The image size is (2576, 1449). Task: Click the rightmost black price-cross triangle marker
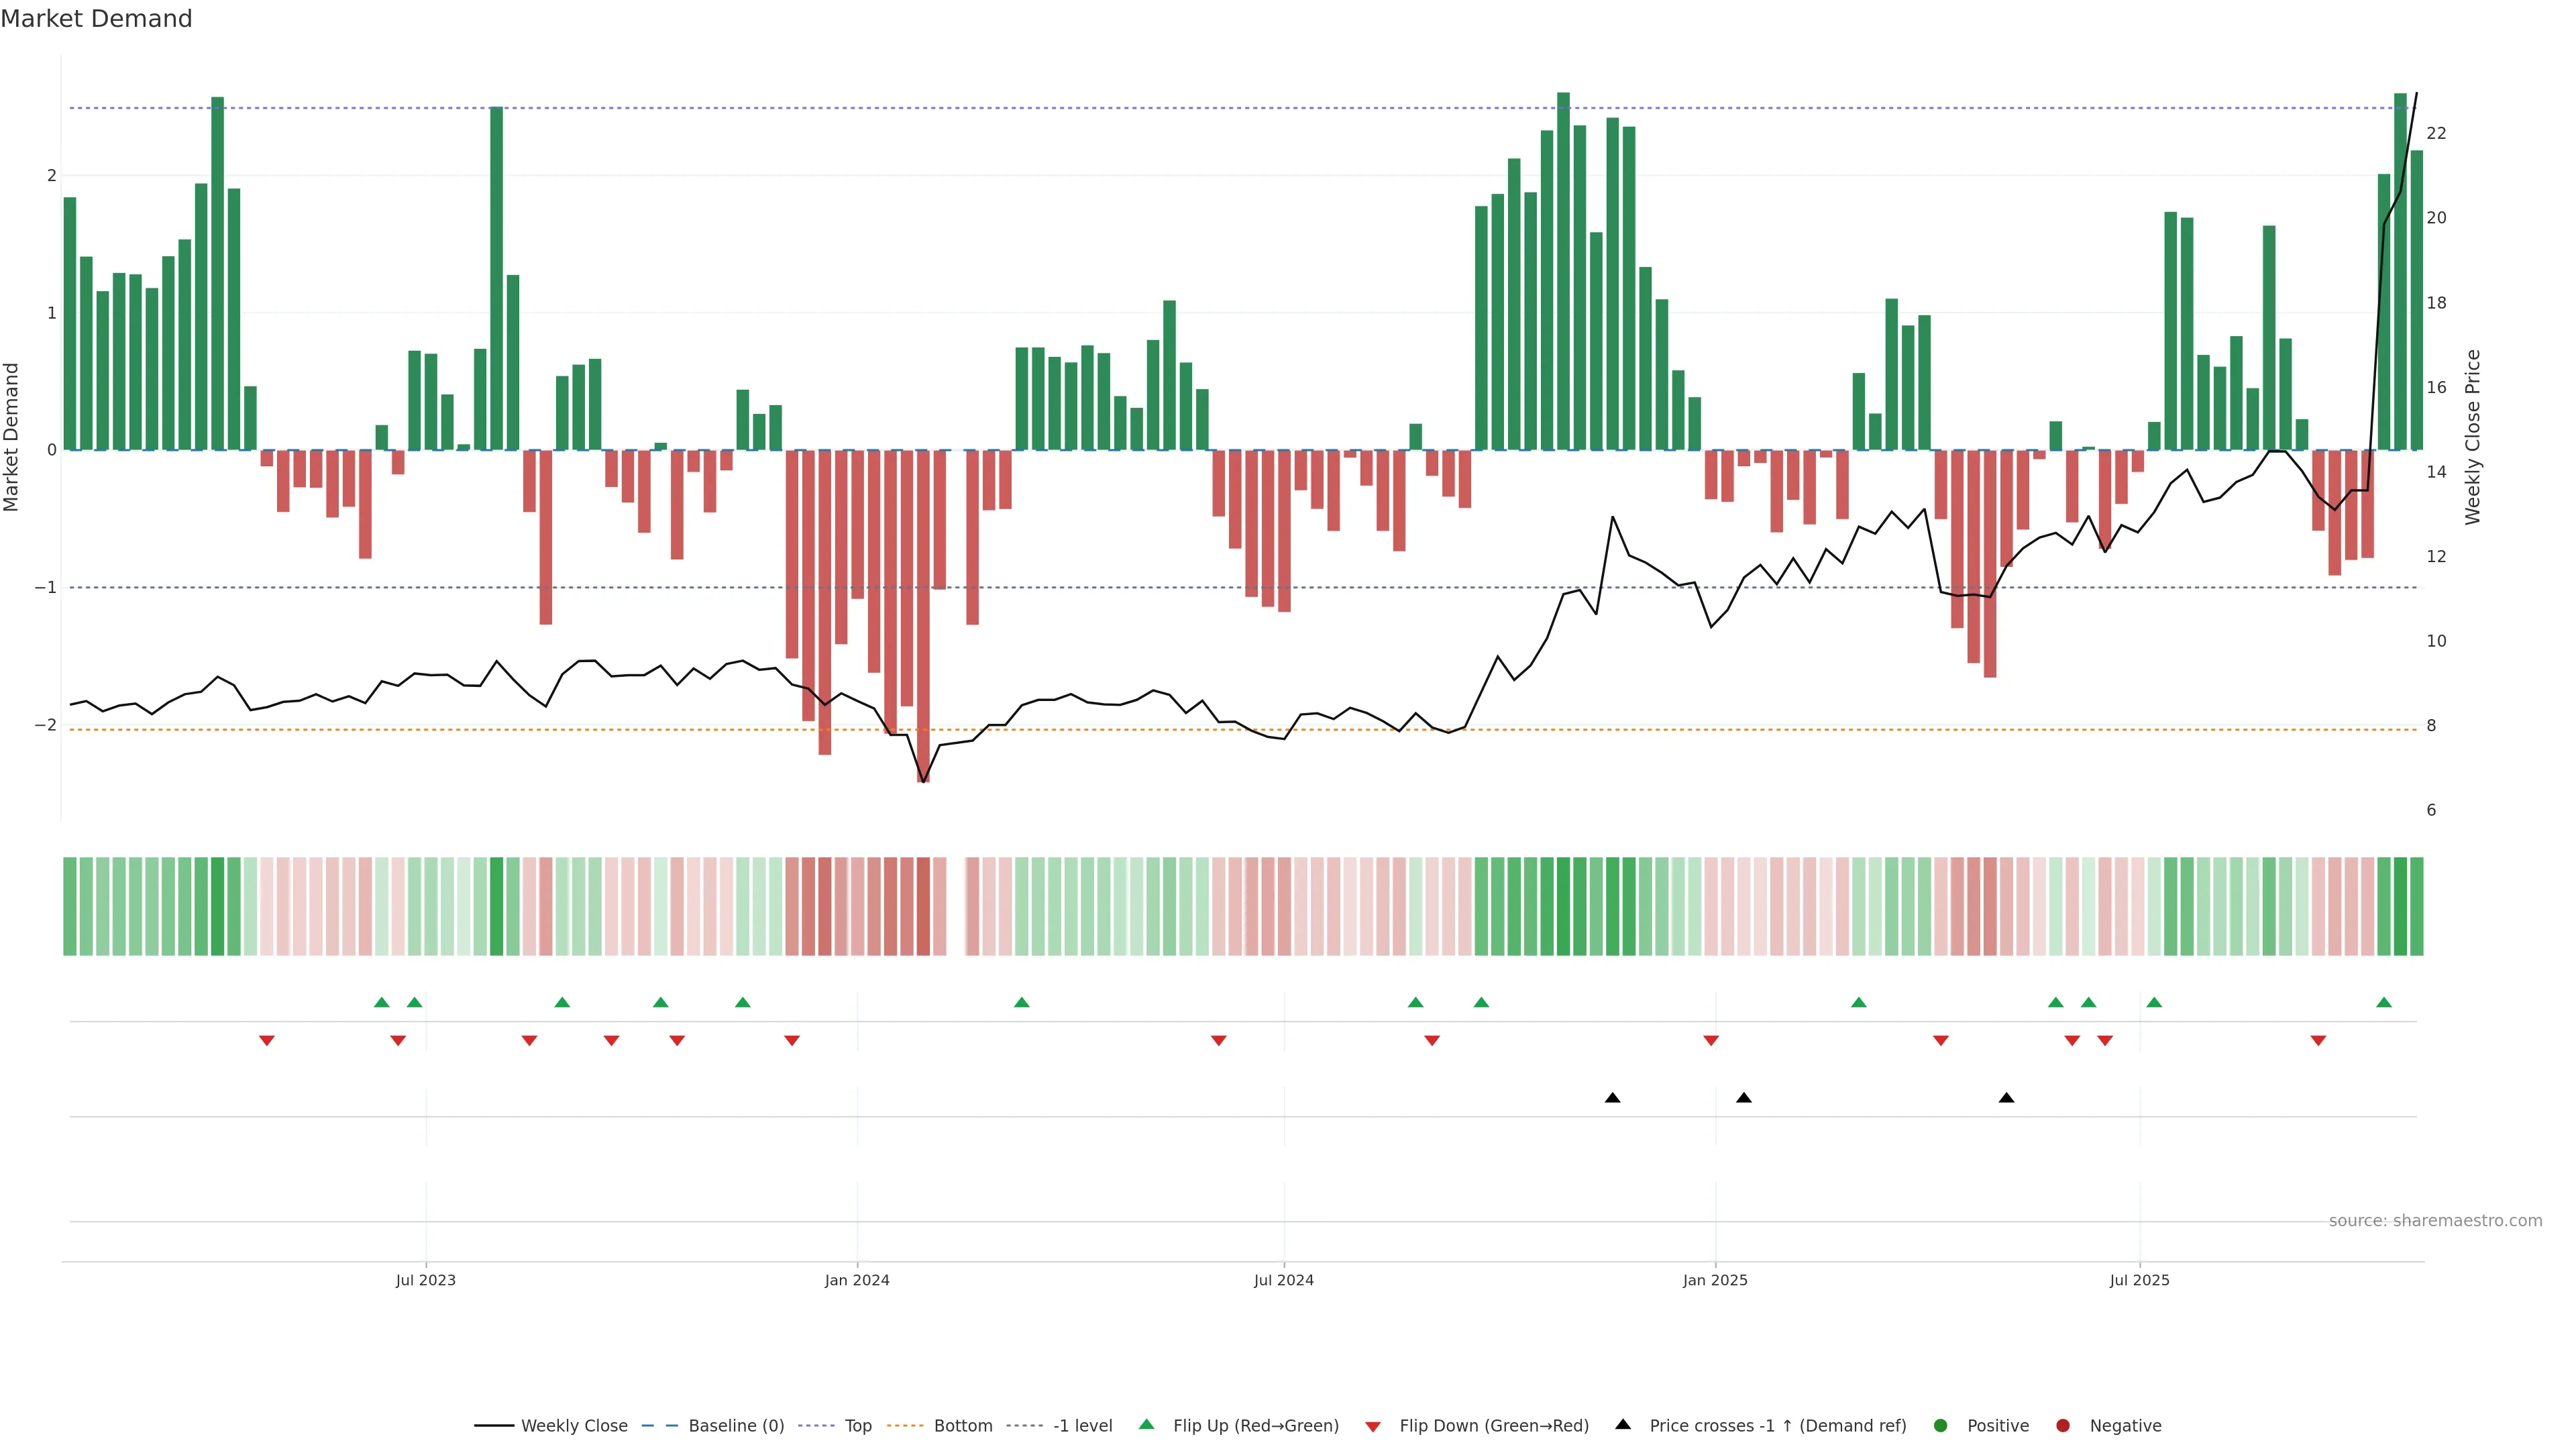coord(2006,1098)
